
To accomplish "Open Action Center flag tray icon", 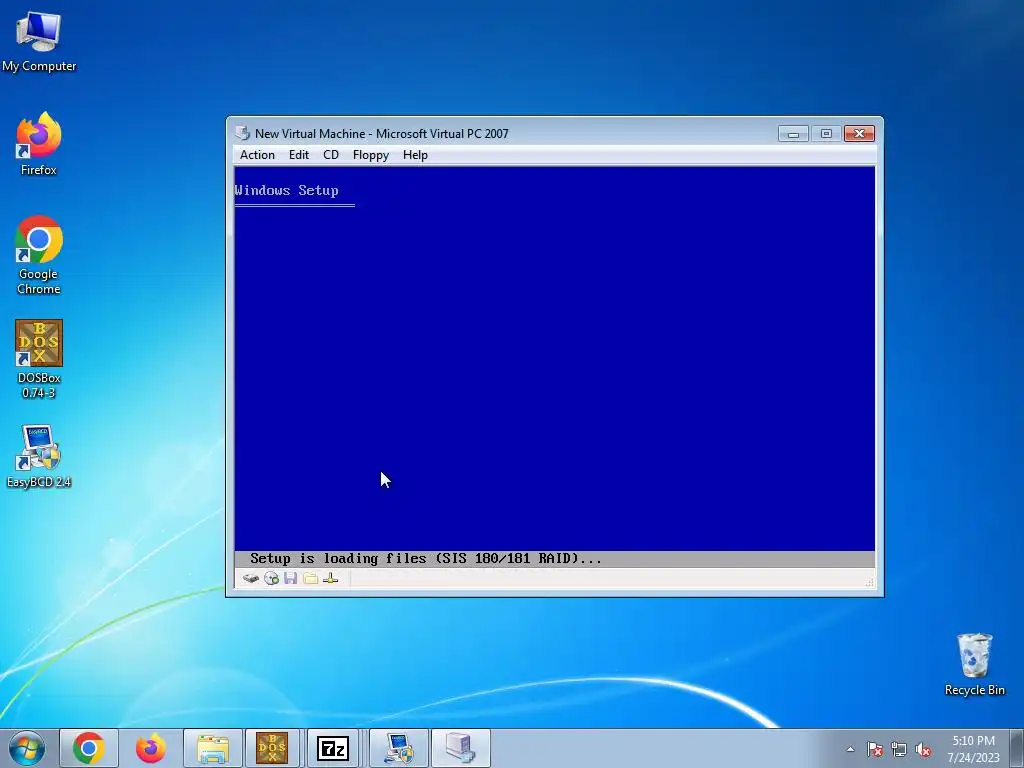I will coord(875,749).
